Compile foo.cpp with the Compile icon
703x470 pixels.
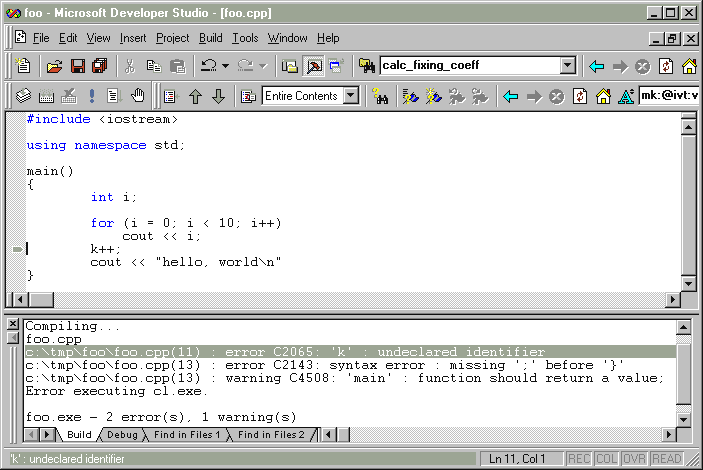pos(23,96)
